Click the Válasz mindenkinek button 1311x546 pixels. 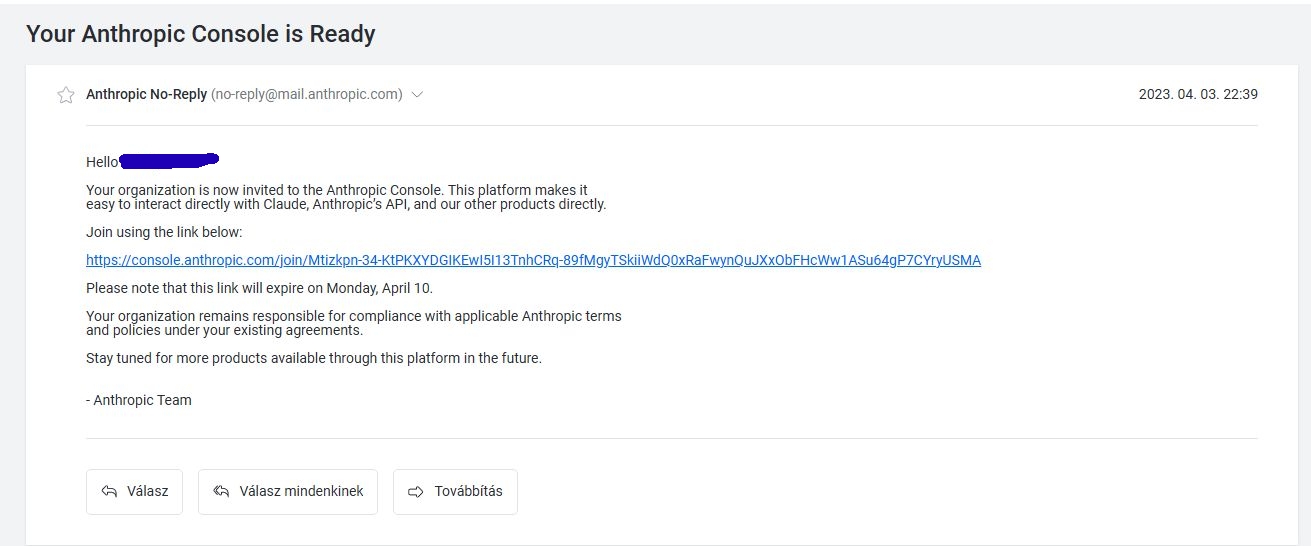[x=288, y=492]
